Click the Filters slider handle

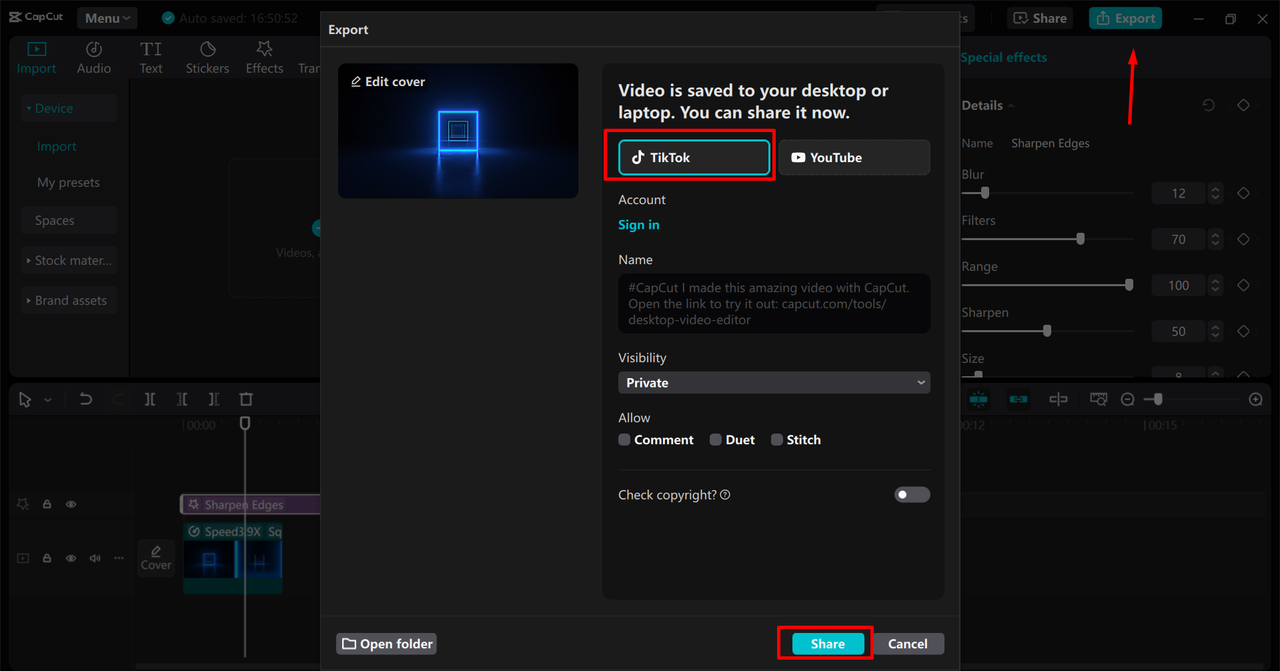[x=1080, y=239]
